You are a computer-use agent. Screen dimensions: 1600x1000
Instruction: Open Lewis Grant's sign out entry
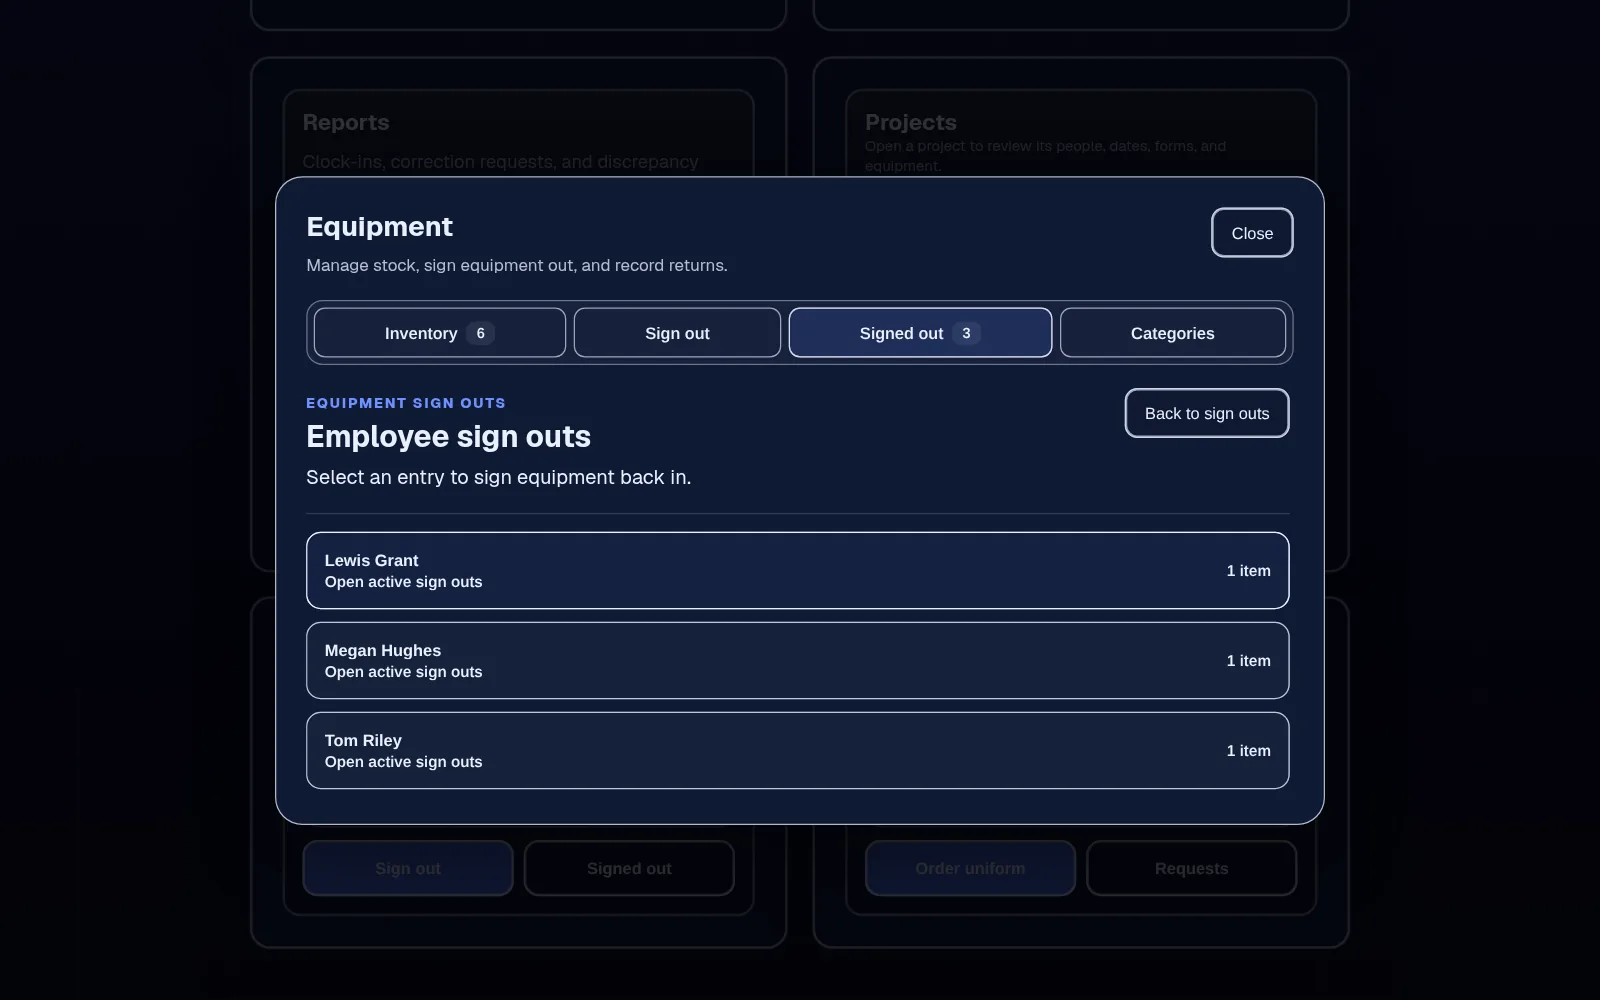[x=797, y=570]
